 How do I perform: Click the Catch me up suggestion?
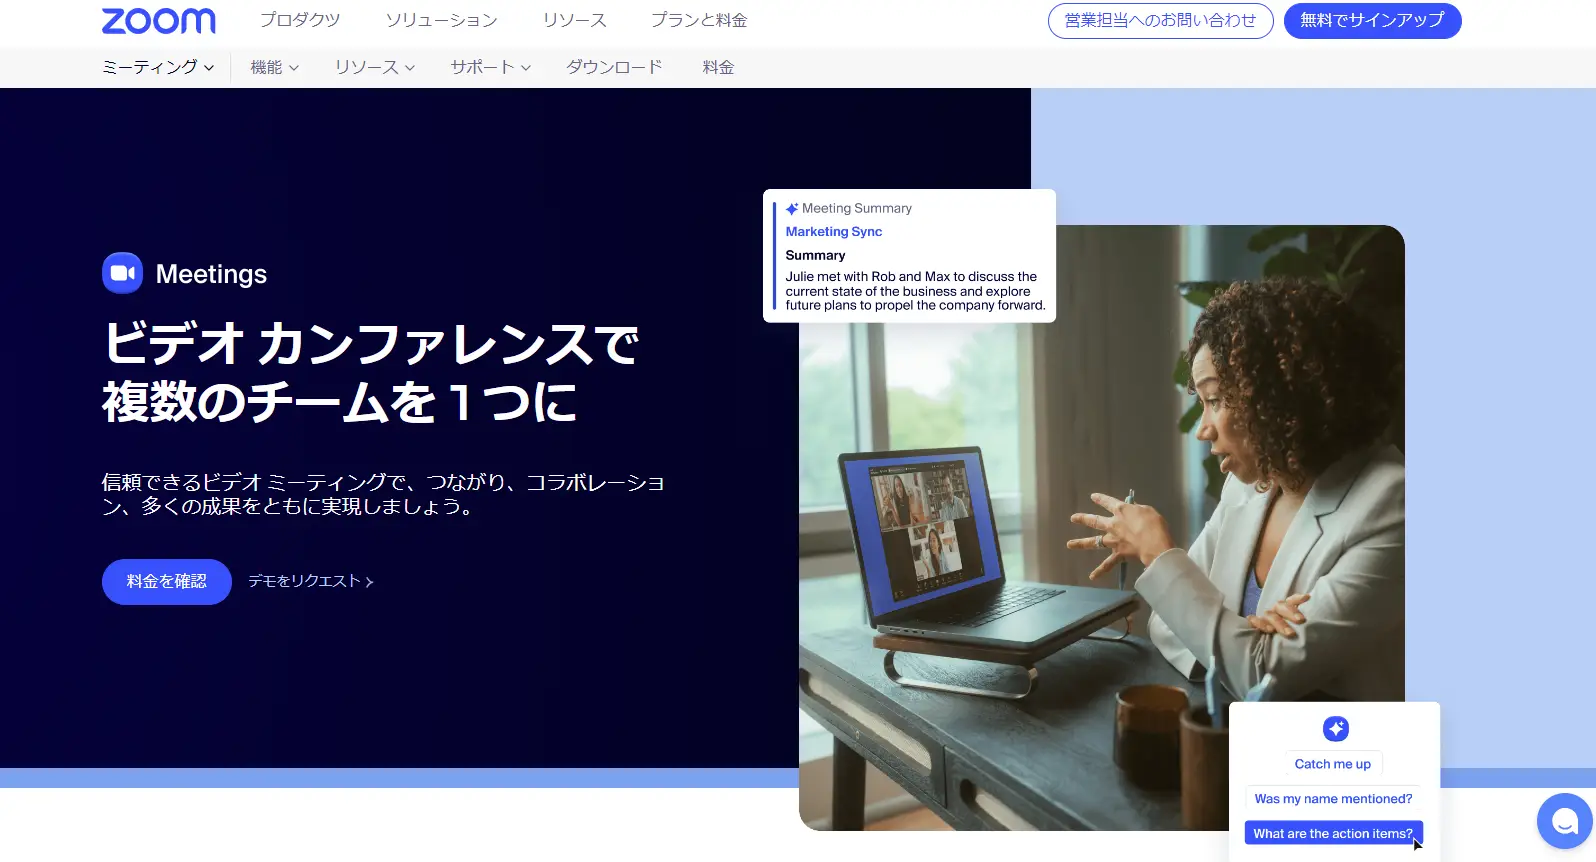[1332, 764]
